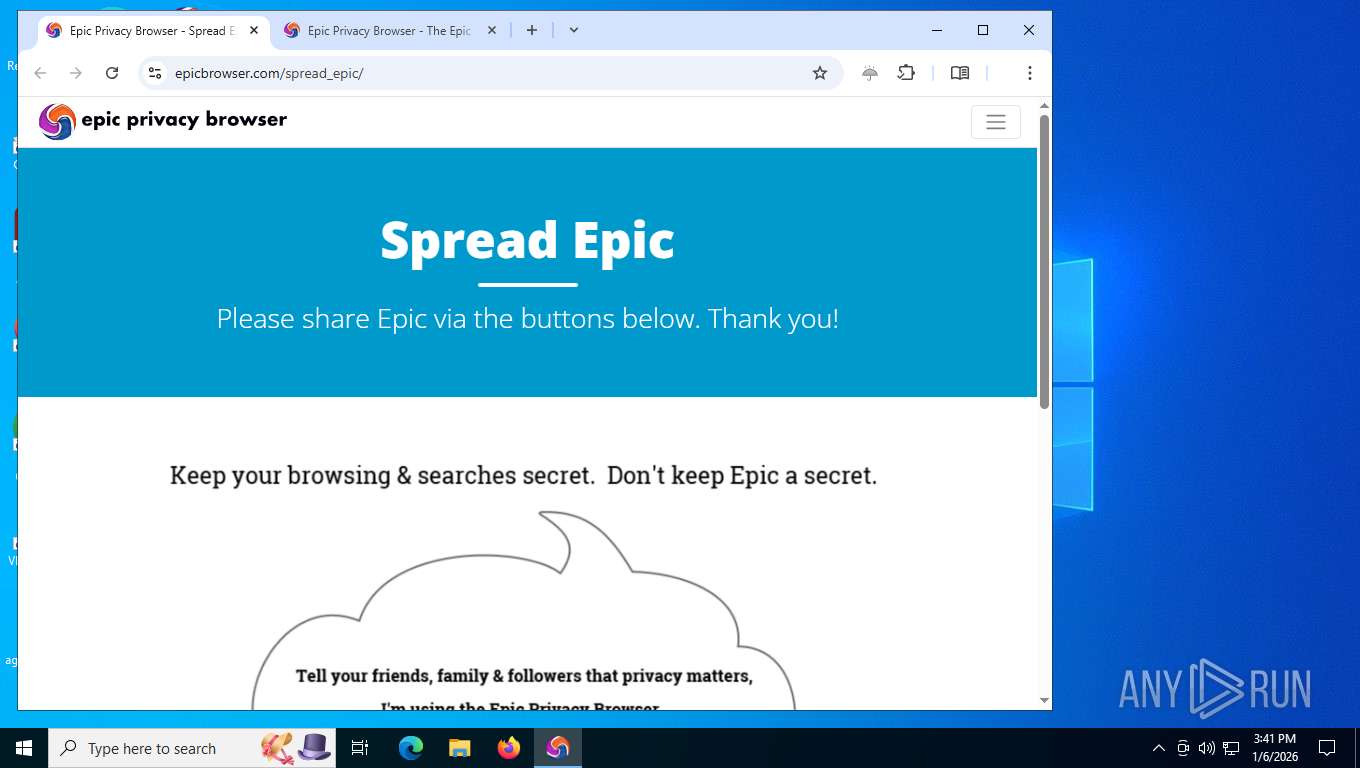Viewport: 1360px width, 768px height.
Task: Click the Epic browser taskbar icon
Action: [558, 748]
